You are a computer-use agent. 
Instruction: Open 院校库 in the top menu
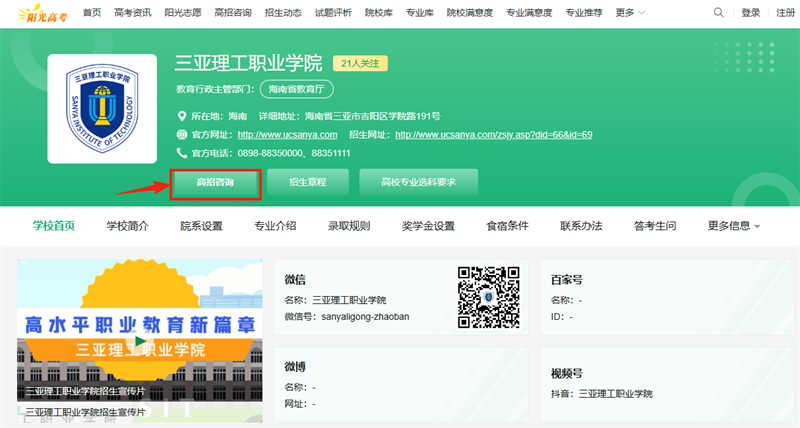tap(379, 13)
